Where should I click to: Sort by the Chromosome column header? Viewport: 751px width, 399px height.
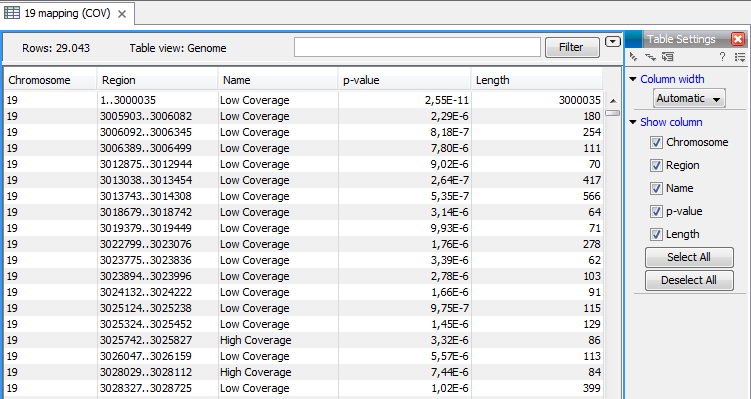point(50,80)
